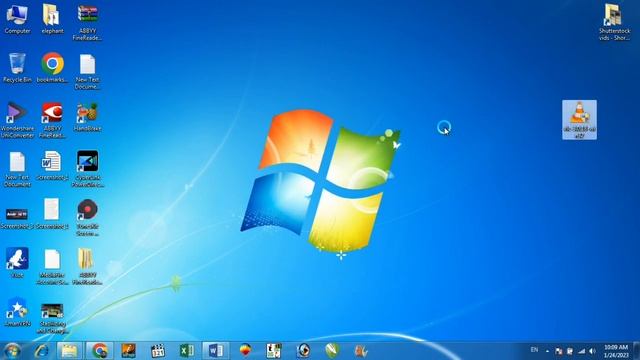
Task: Launch Media Player Classic clapperboard taskbar icon
Action: 158,351
